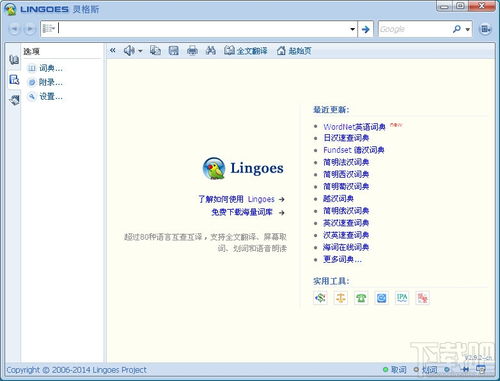Expand the search input history dropdown
This screenshot has width=500, height=381.
[x=352, y=29]
